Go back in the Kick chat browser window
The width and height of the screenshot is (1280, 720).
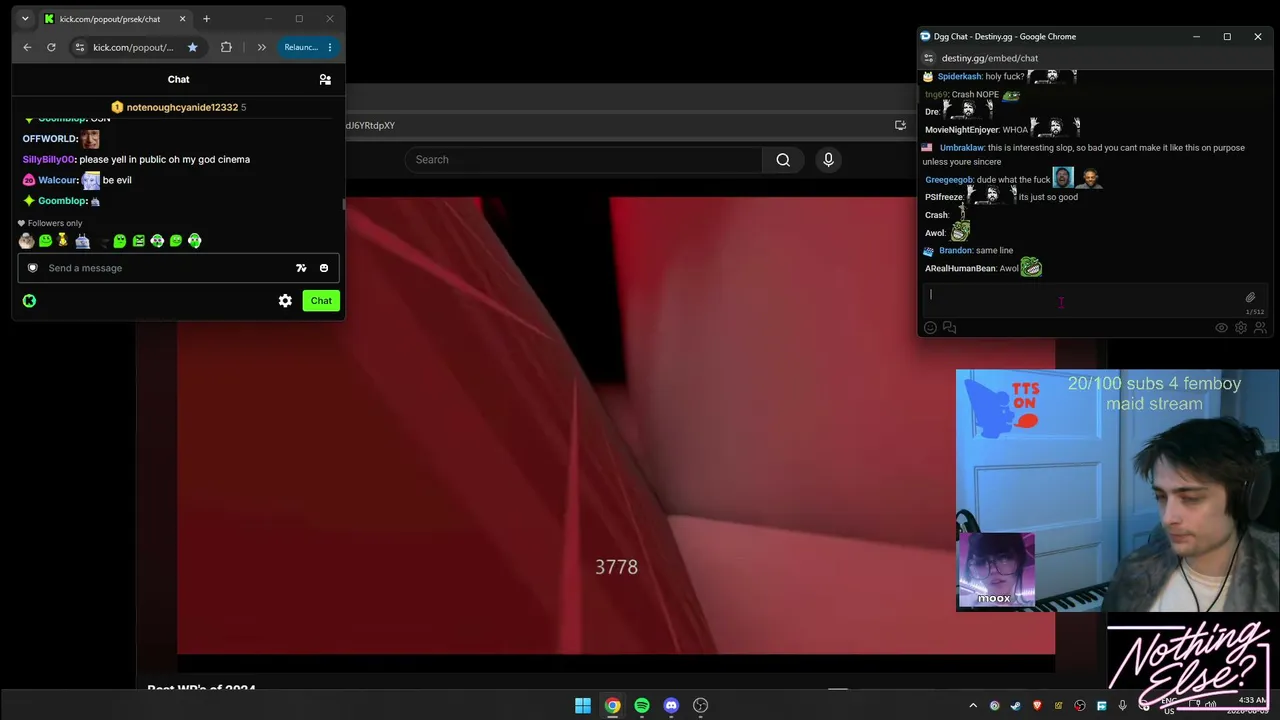(x=27, y=47)
